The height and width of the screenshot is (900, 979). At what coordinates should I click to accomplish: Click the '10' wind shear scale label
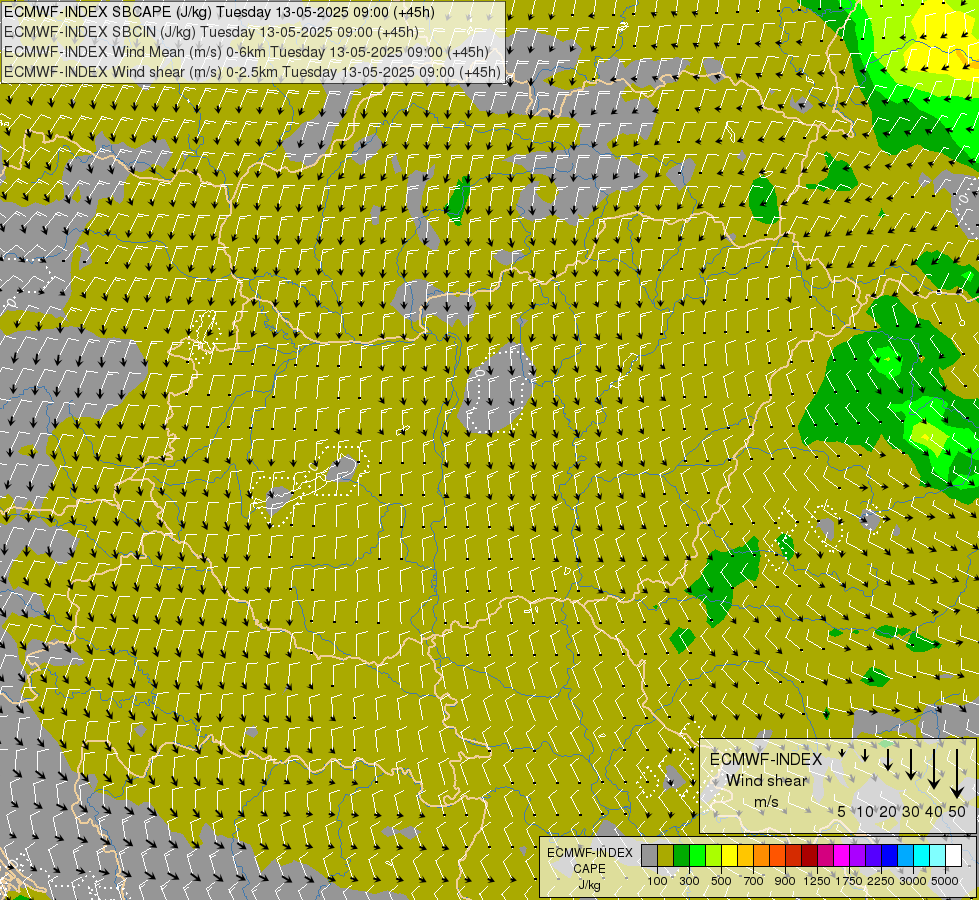[x=865, y=811]
